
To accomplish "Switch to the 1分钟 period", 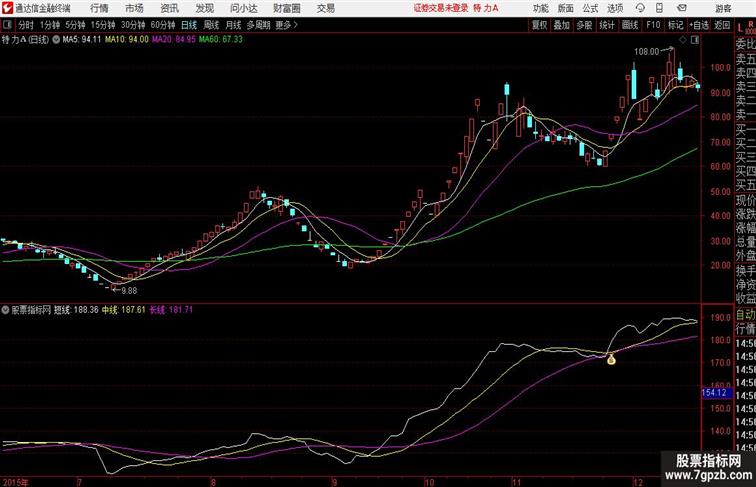I will tap(50, 25).
